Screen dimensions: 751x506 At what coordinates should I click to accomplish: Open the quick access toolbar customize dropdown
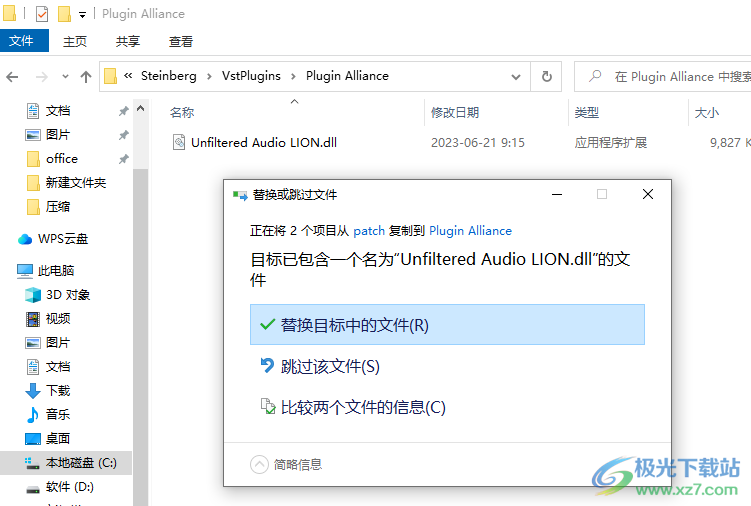pos(82,15)
